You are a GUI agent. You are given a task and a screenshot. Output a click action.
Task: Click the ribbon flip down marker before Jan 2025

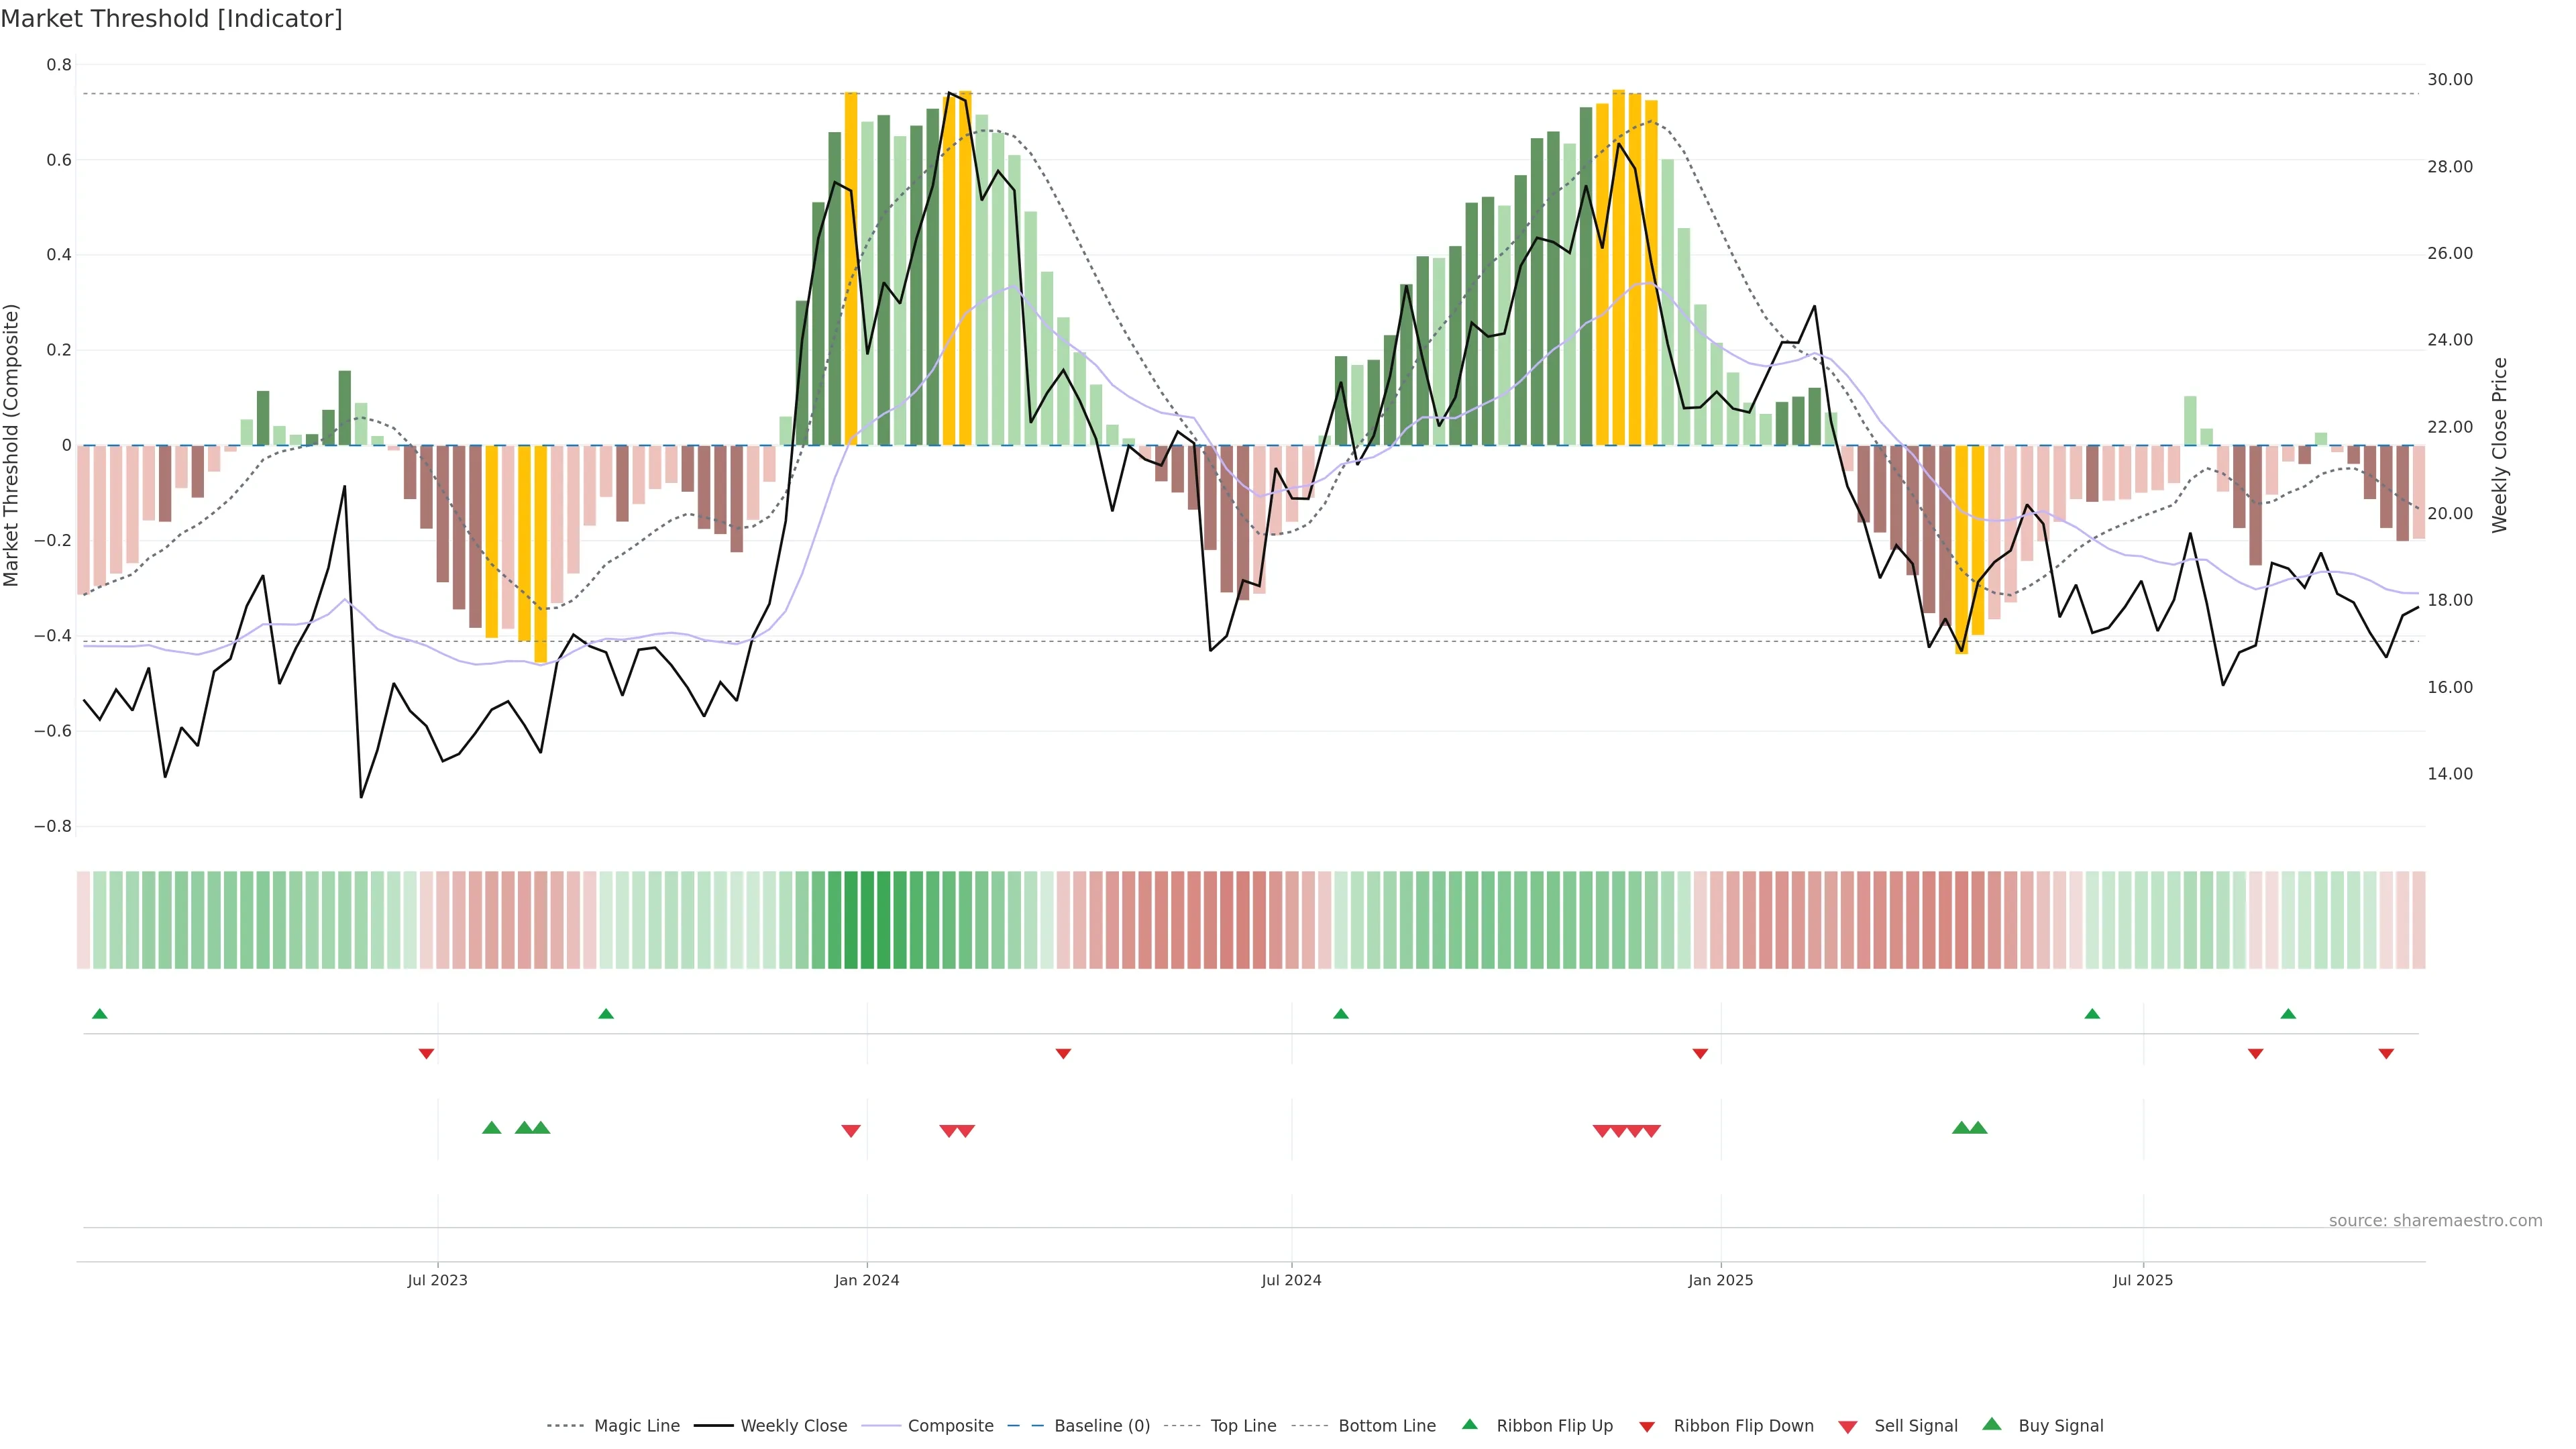(1700, 1054)
